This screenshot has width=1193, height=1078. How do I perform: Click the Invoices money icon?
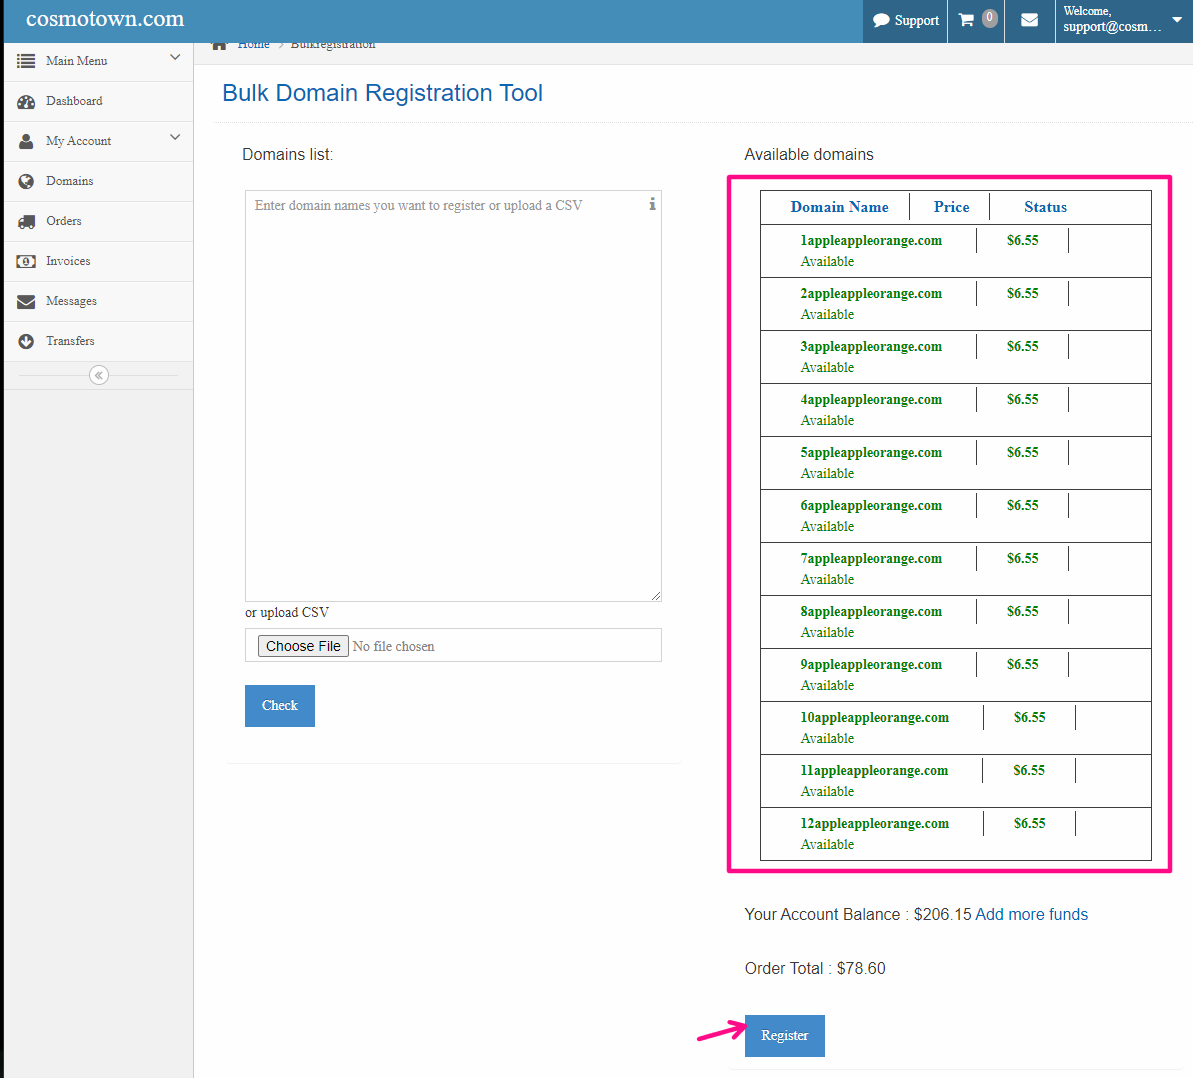coord(26,261)
